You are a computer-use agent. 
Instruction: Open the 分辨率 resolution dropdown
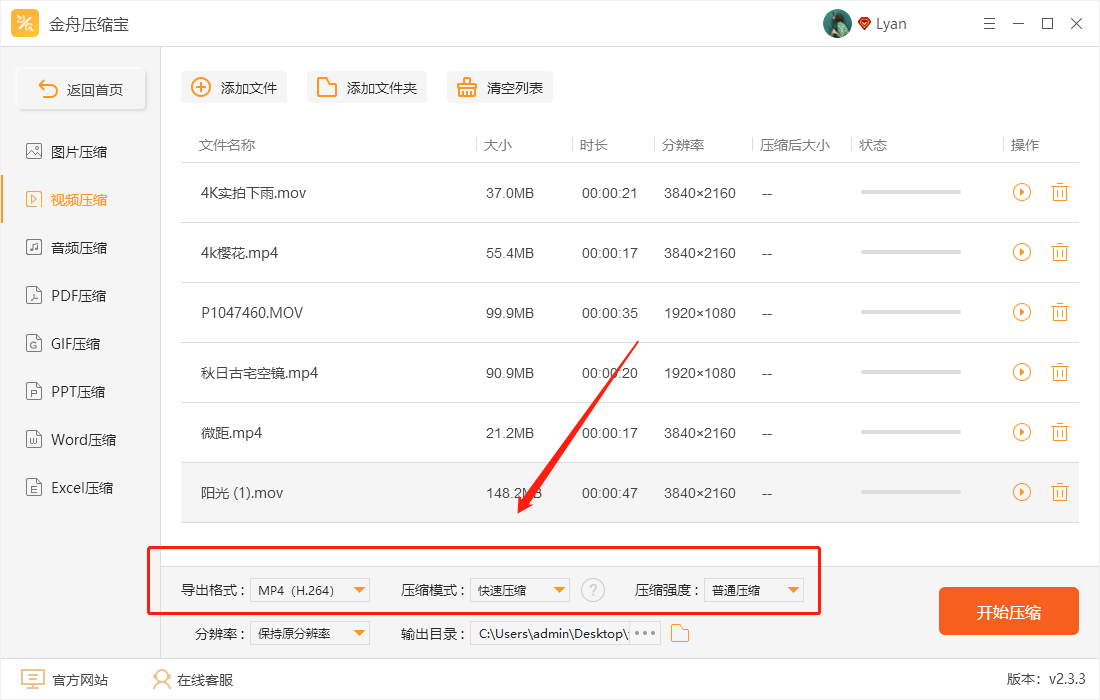click(310, 633)
